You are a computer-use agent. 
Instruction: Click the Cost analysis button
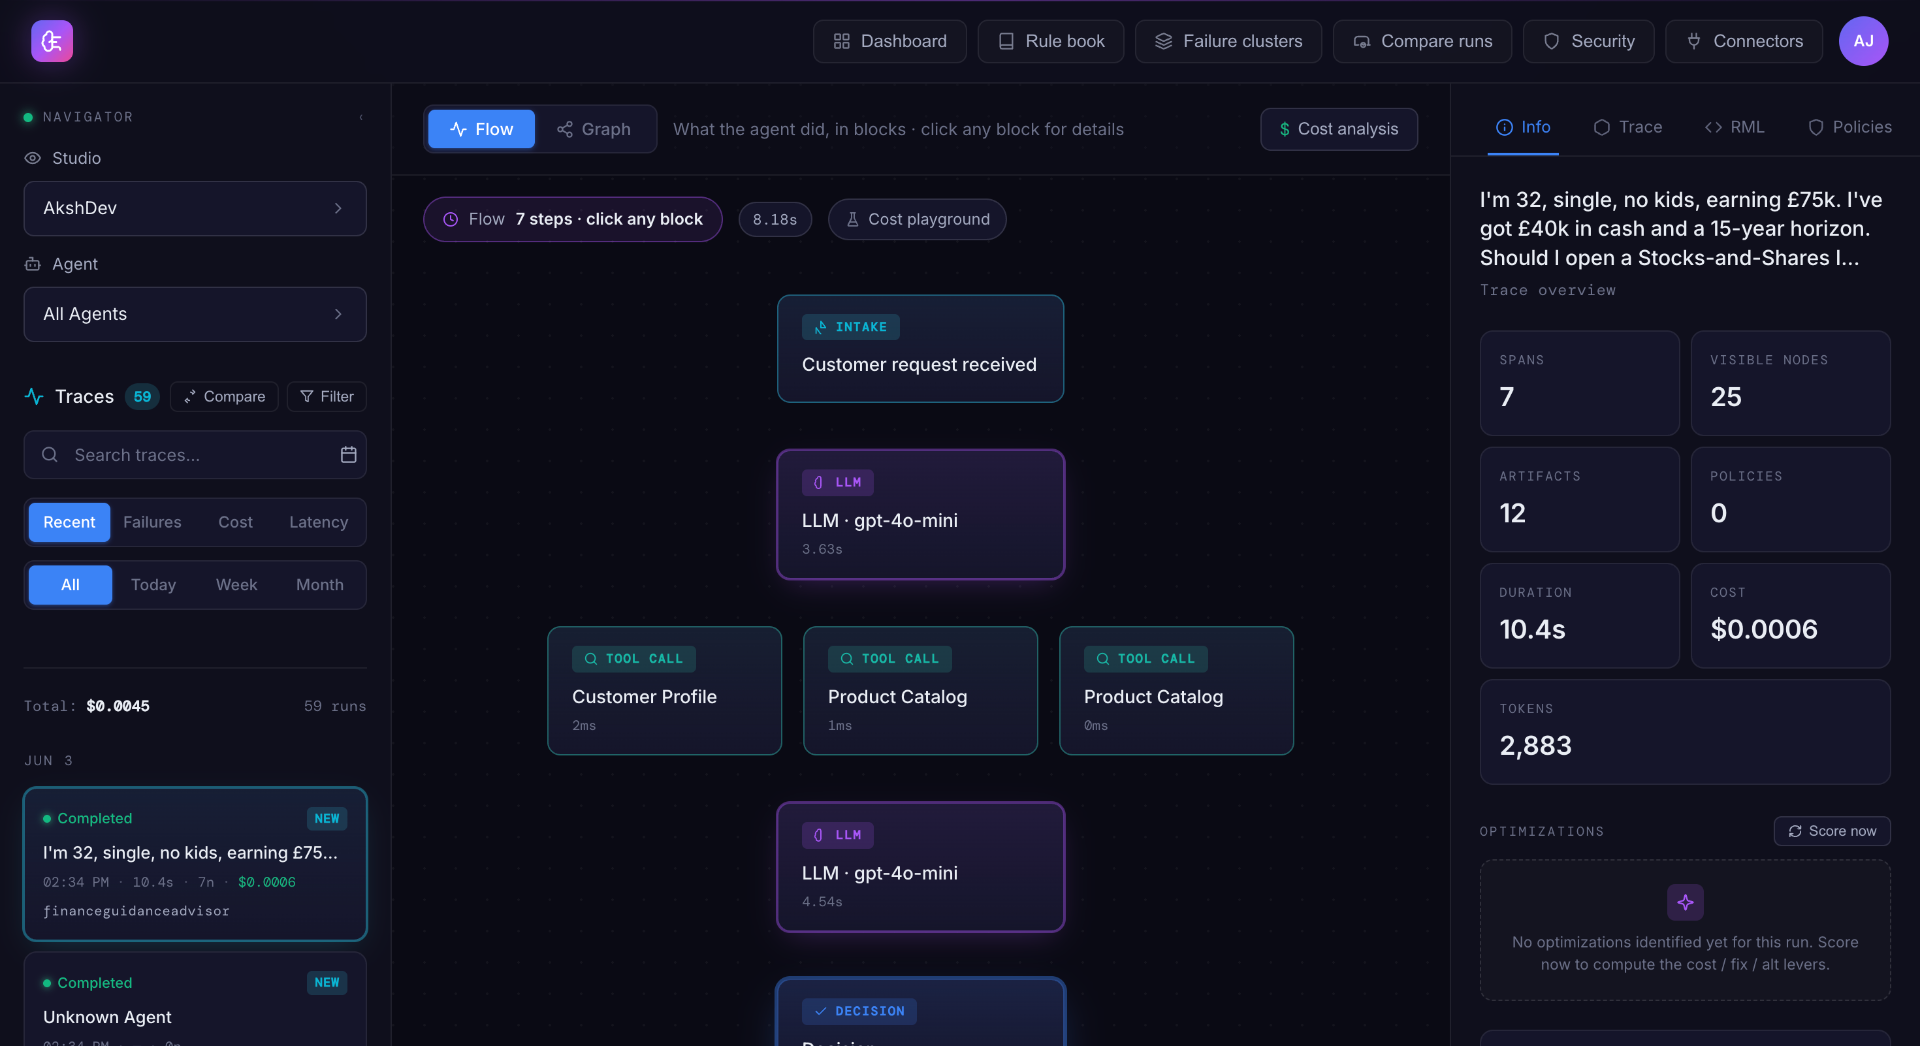pyautogui.click(x=1339, y=129)
